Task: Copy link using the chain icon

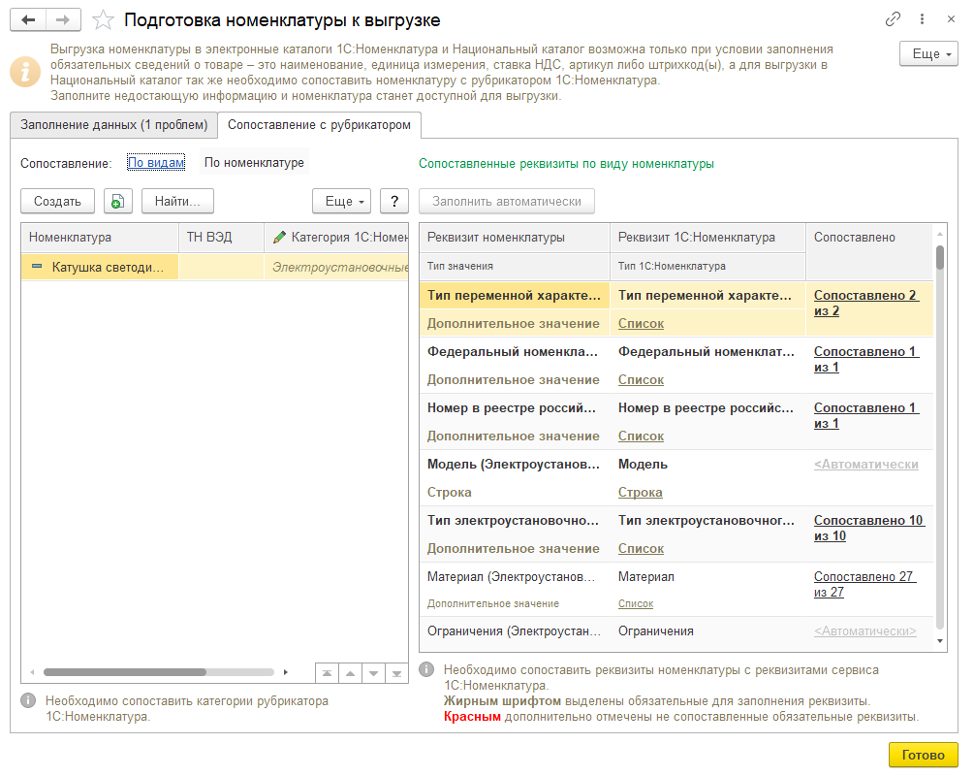Action: [893, 19]
